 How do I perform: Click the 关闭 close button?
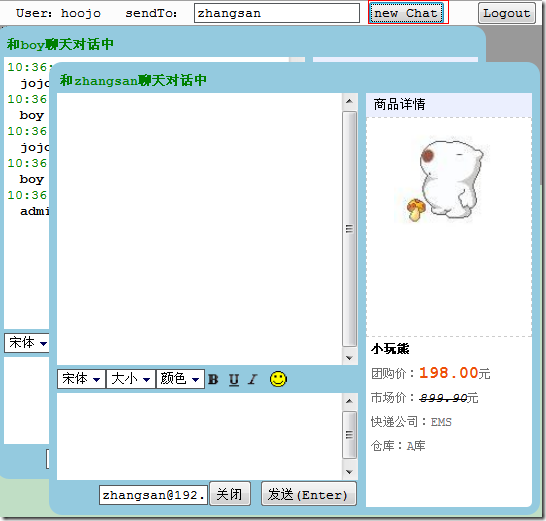pyautogui.click(x=230, y=494)
